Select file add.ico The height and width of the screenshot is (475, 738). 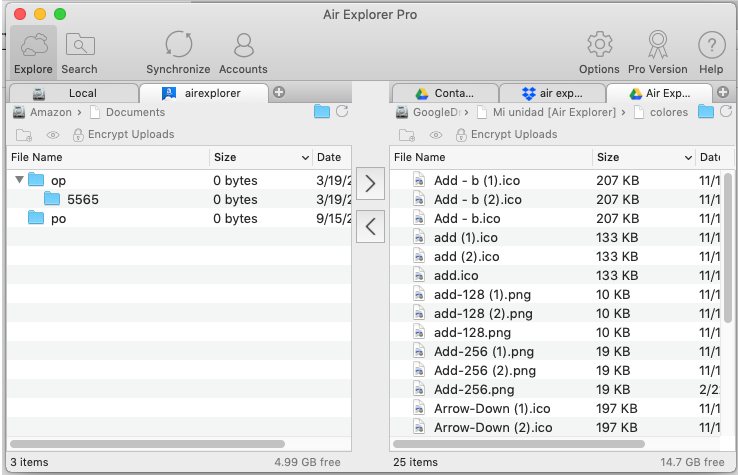[555, 275]
